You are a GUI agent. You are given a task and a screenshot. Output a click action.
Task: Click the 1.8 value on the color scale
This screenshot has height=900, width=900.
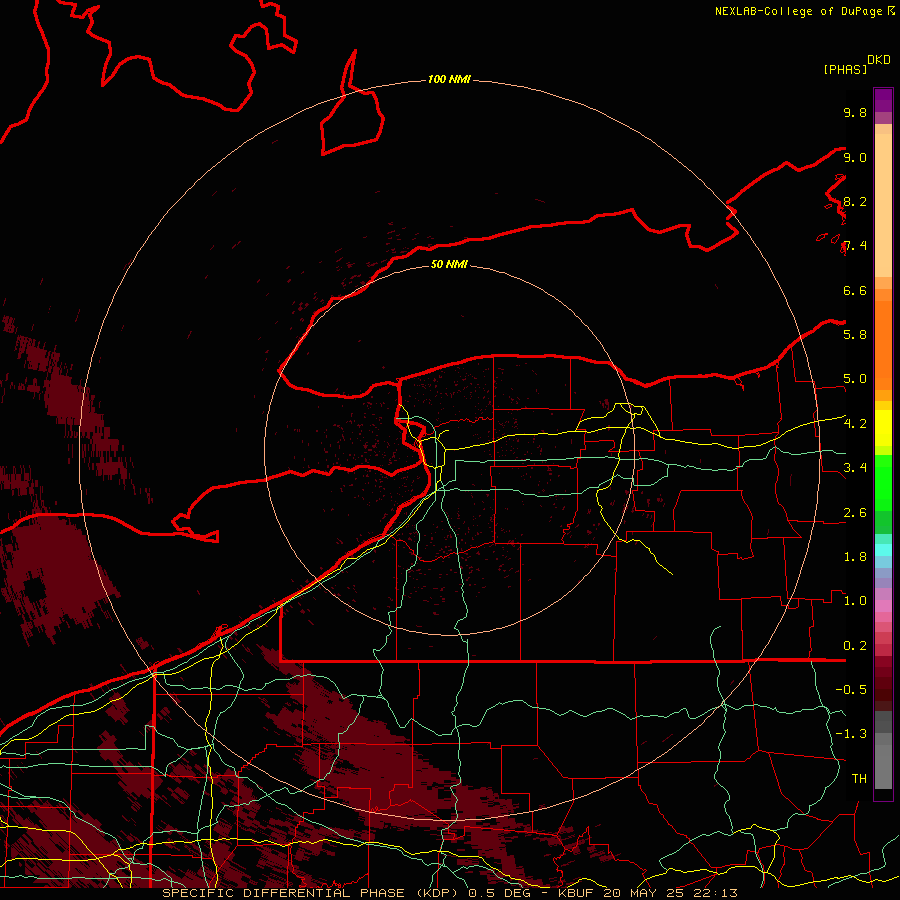click(x=855, y=557)
